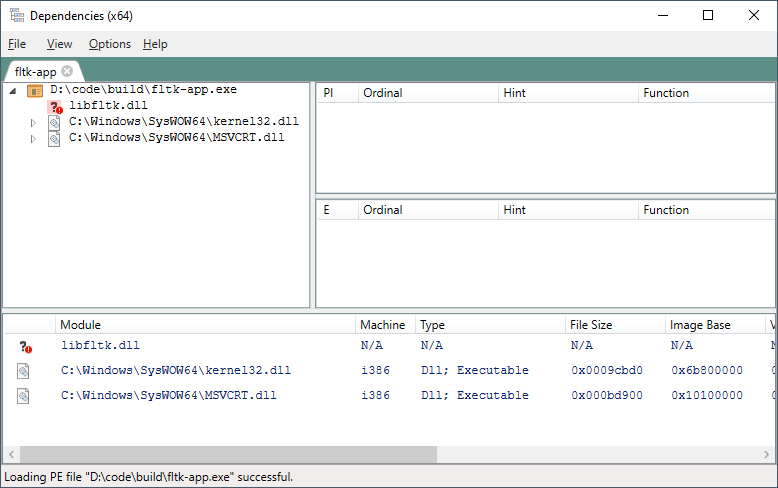Expand the kernel32.dll tree node

pyautogui.click(x=32, y=123)
